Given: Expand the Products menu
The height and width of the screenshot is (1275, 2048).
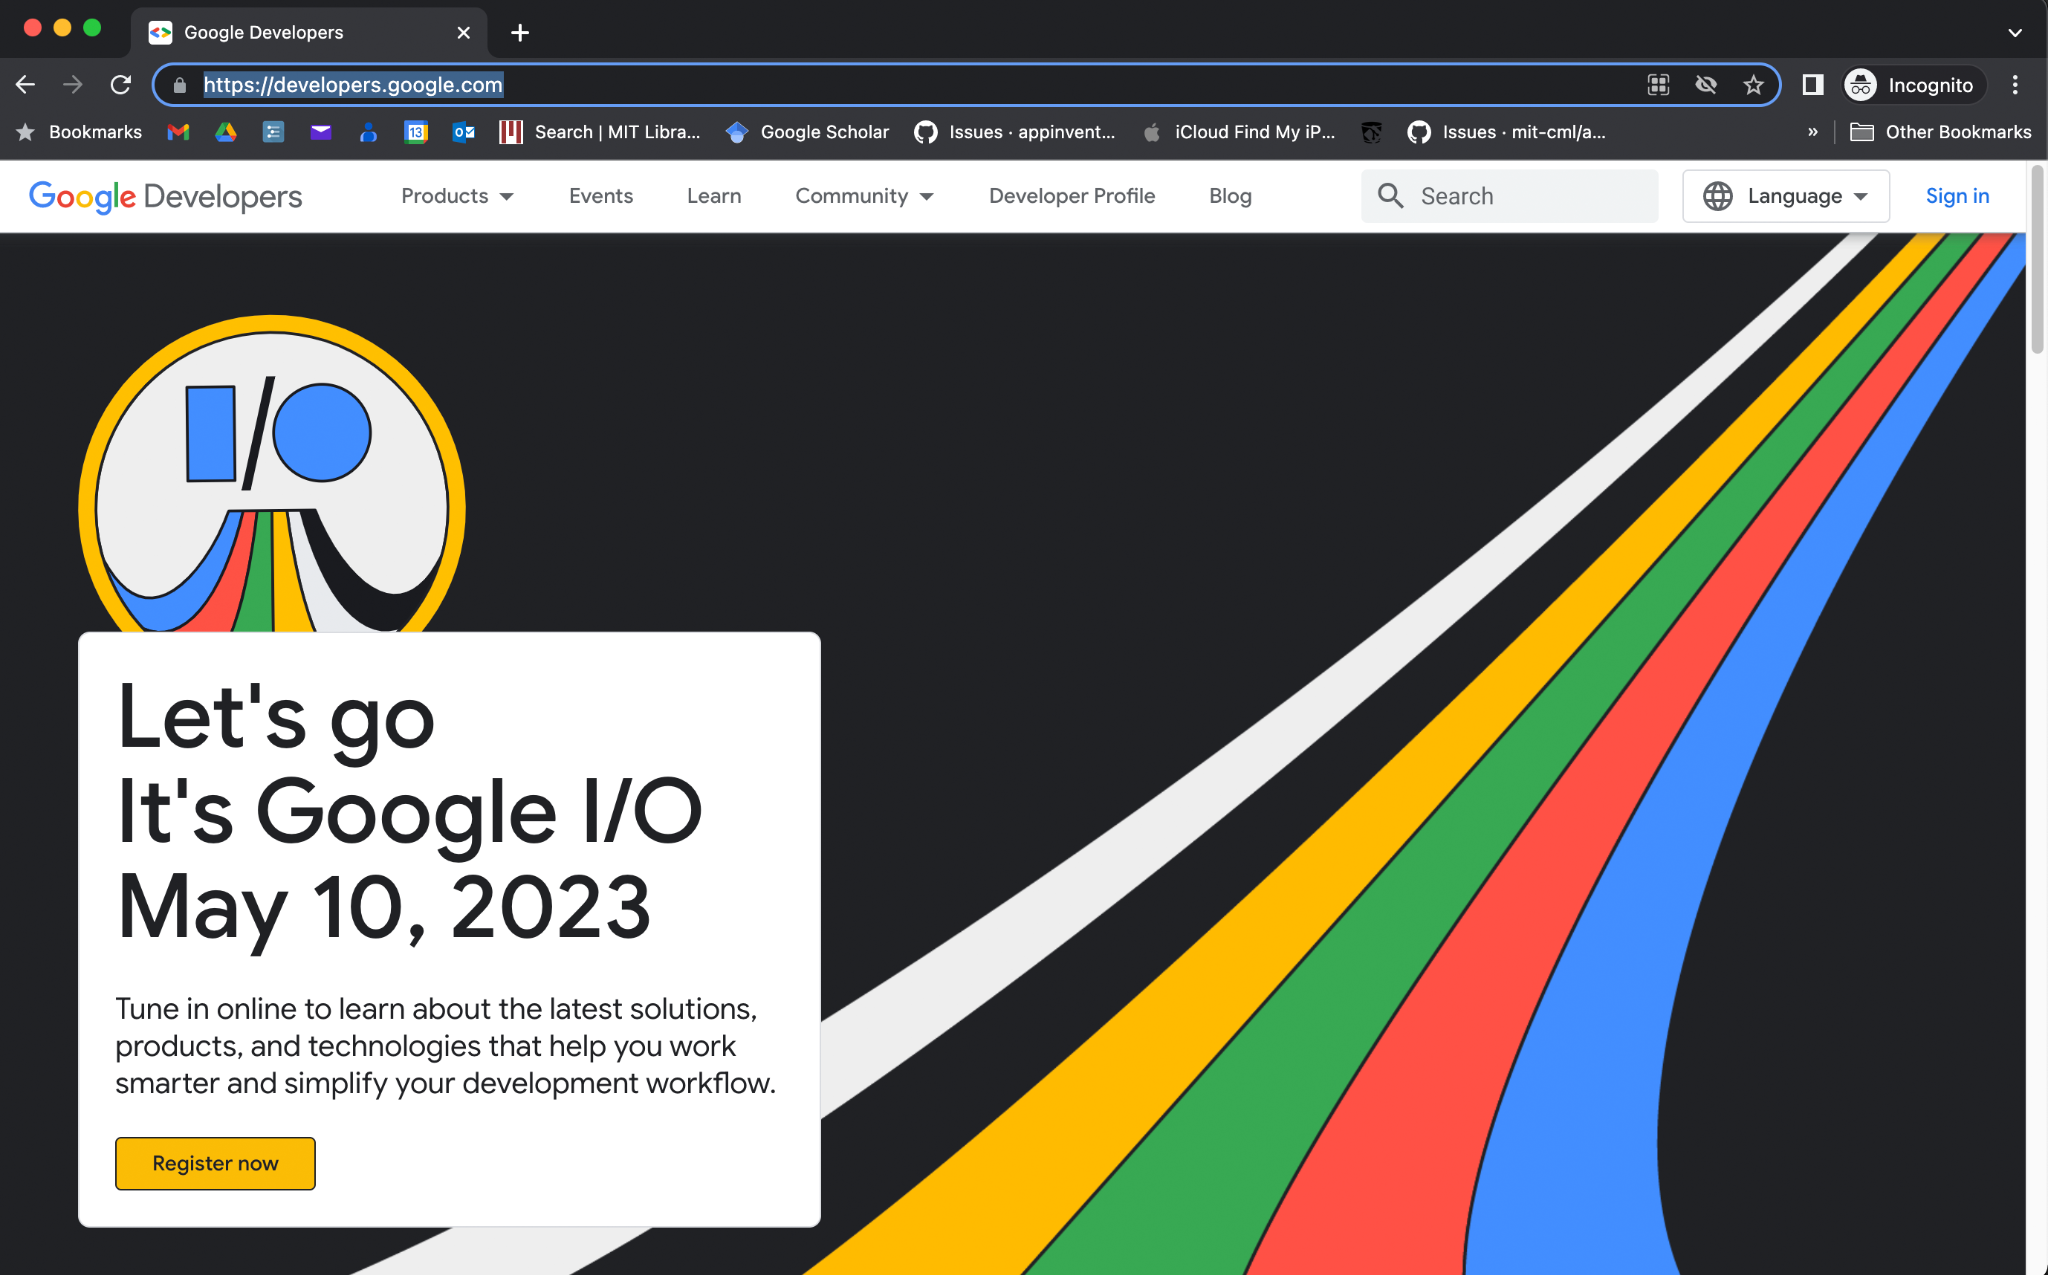Looking at the screenshot, I should pyautogui.click(x=457, y=196).
